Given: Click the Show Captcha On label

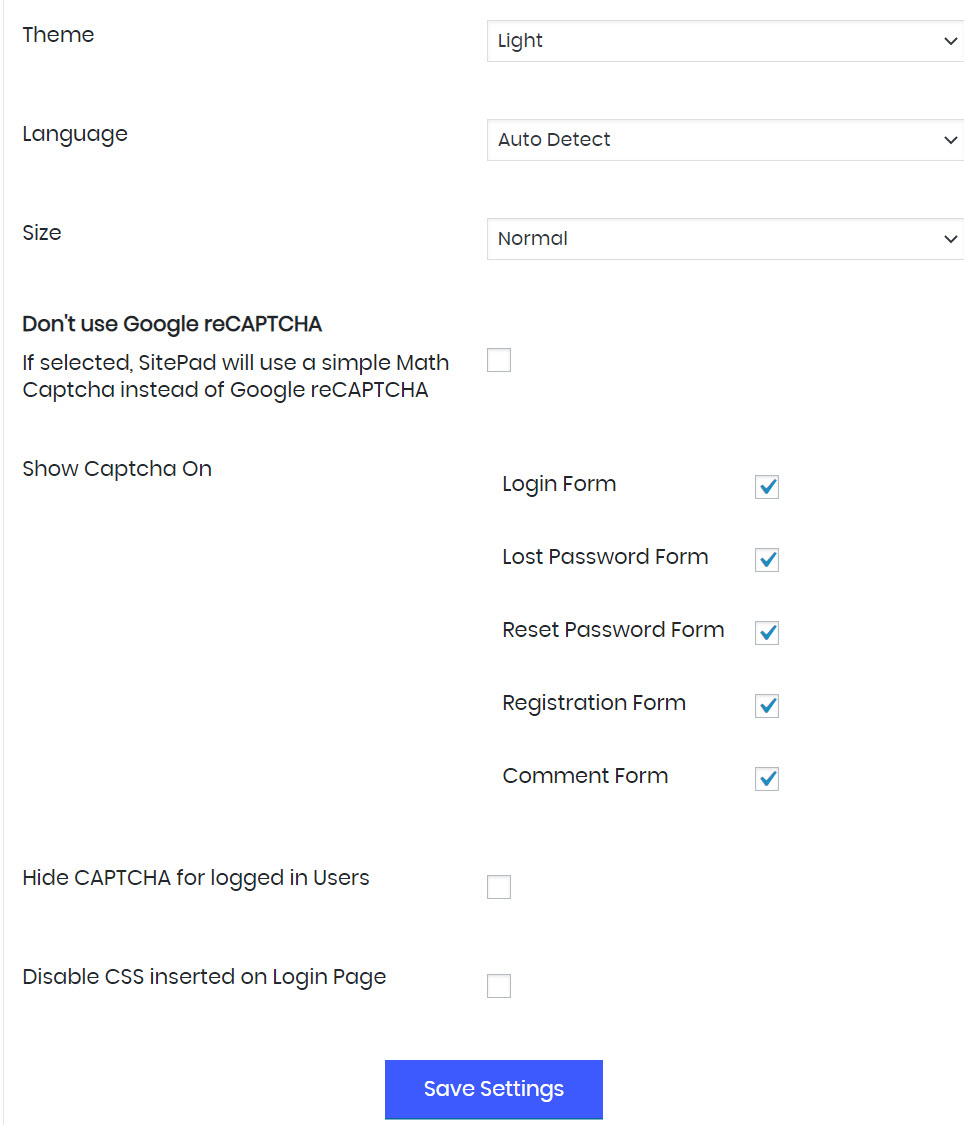Looking at the screenshot, I should click(x=117, y=469).
